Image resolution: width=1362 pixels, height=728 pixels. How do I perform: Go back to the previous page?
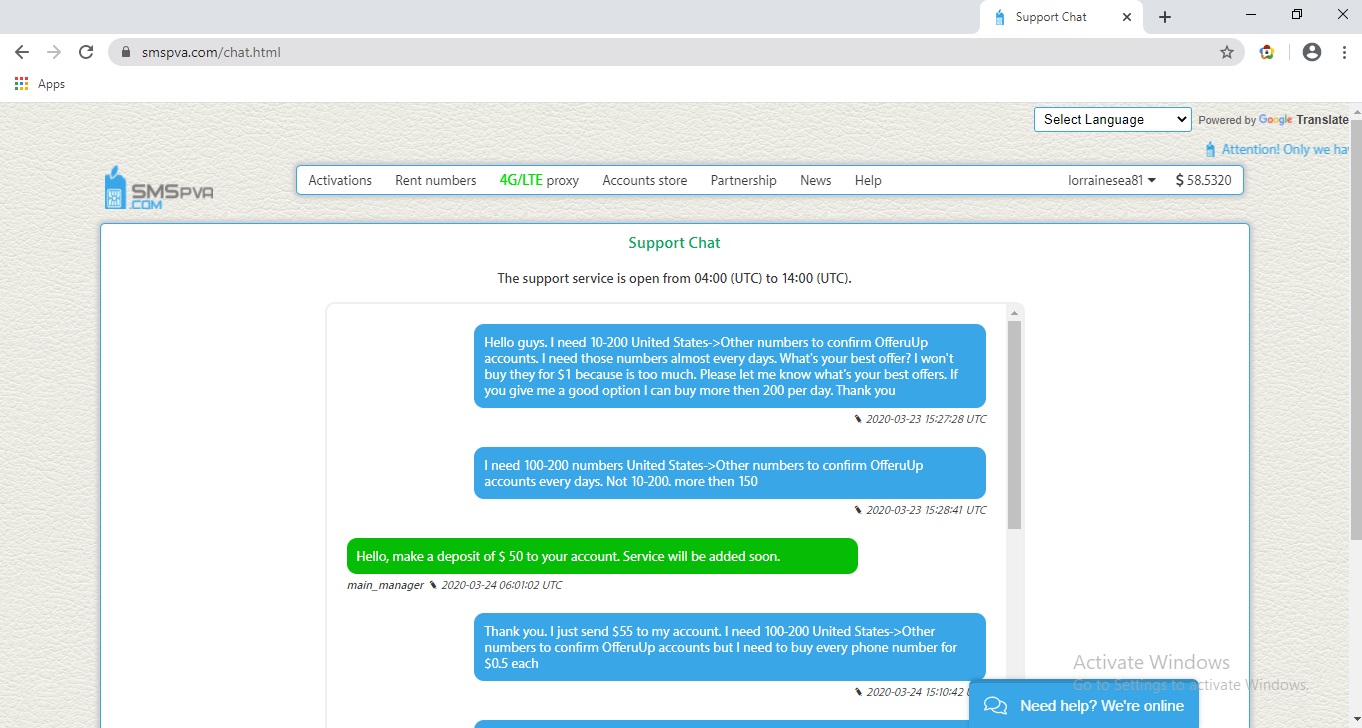click(x=22, y=52)
